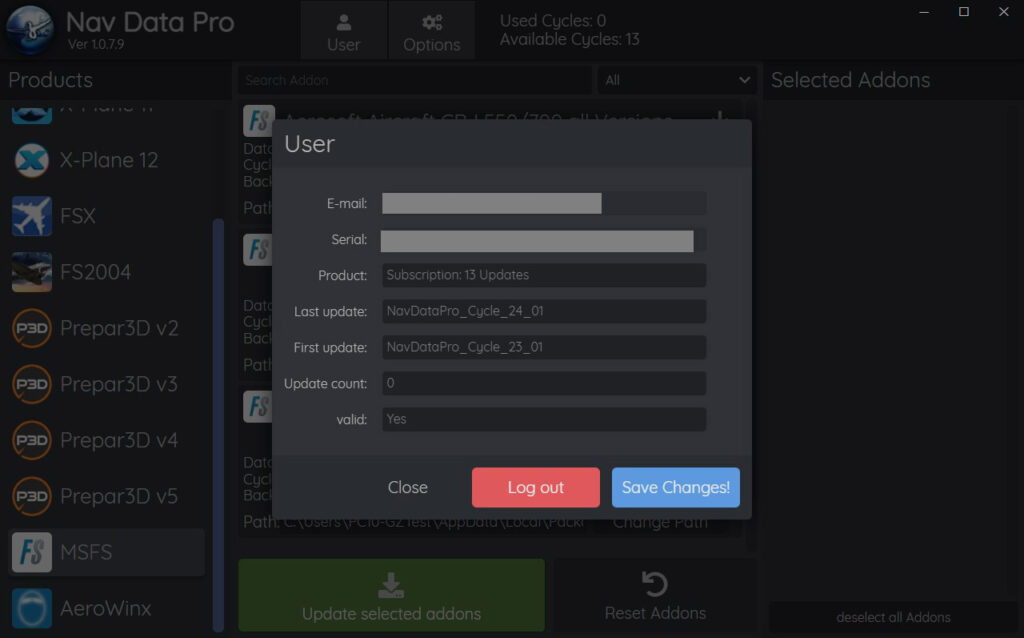
Task: Choose Prepar3D v4 label in Products
Action: click(x=119, y=440)
